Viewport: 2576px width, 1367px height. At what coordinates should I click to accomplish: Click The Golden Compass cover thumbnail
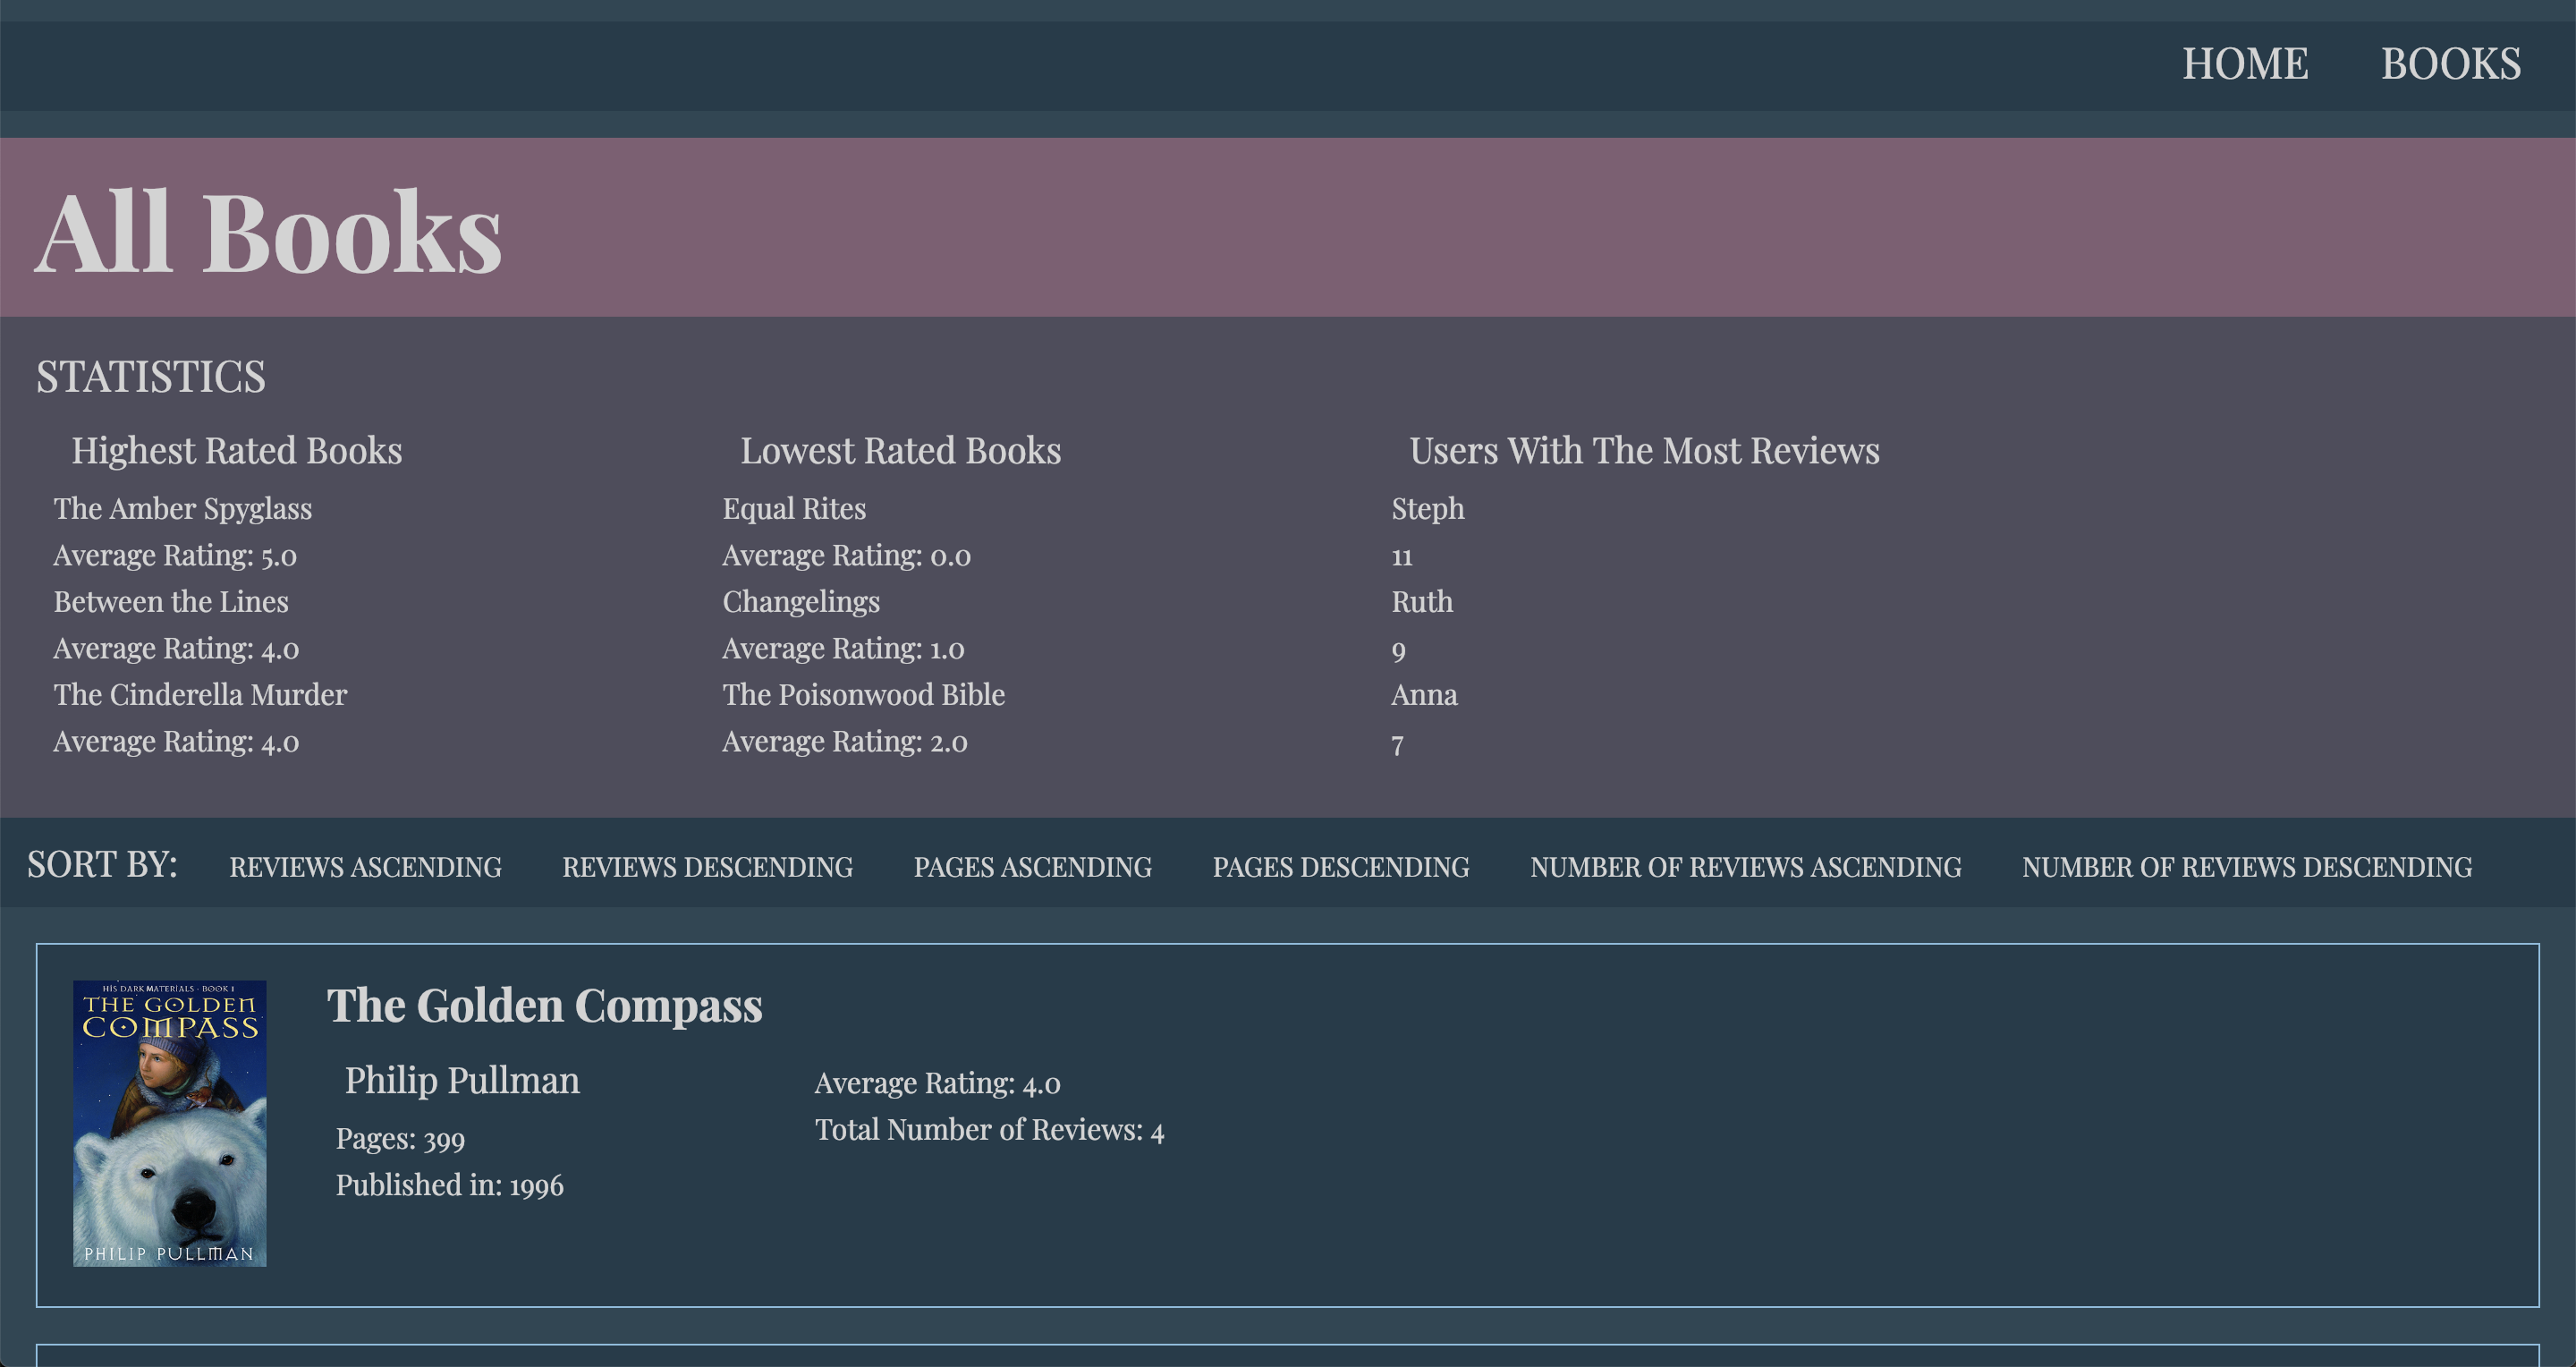[169, 1123]
